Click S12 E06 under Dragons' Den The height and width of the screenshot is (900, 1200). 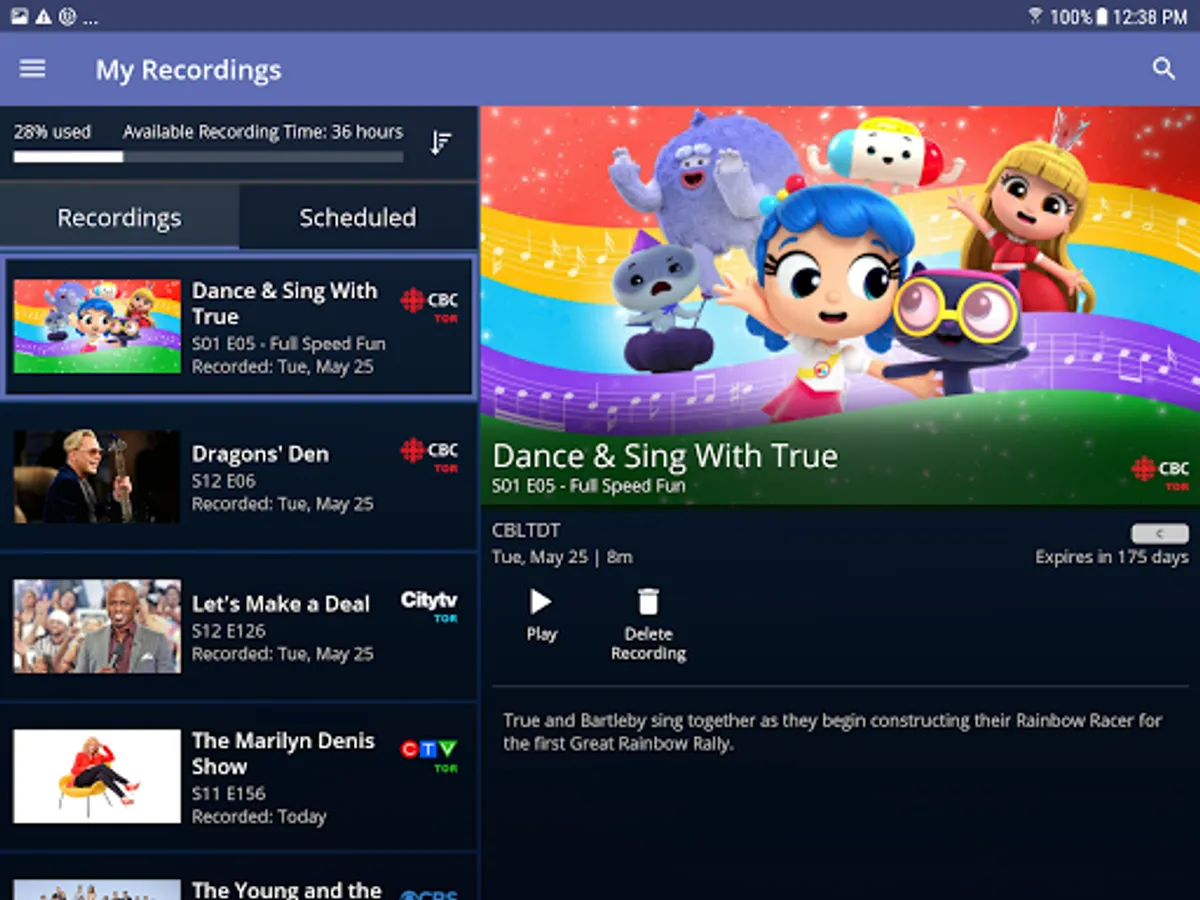click(224, 480)
